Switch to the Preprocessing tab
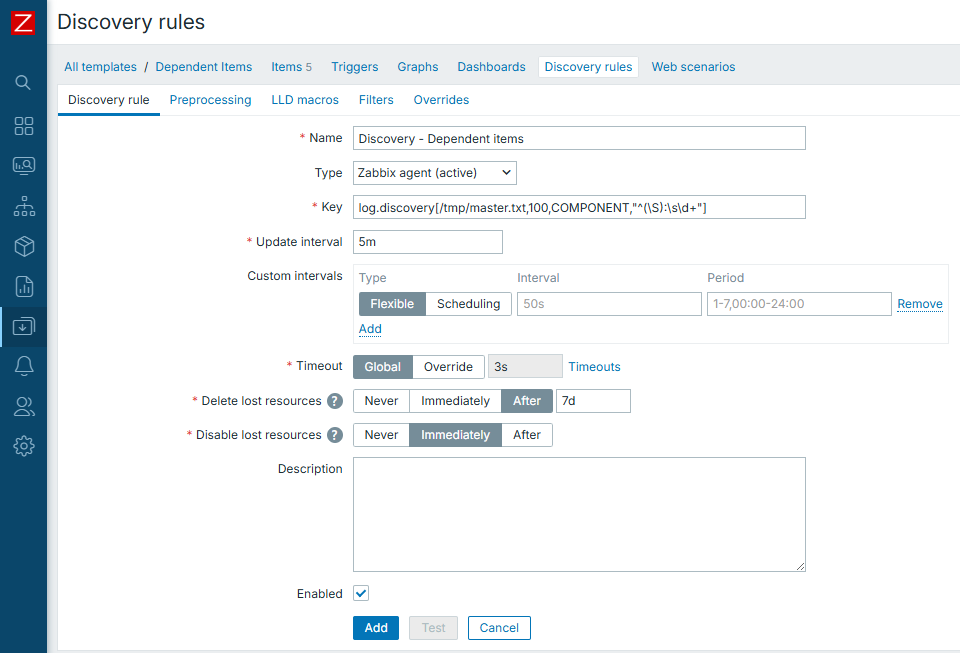This screenshot has height=653, width=960. 210,100
